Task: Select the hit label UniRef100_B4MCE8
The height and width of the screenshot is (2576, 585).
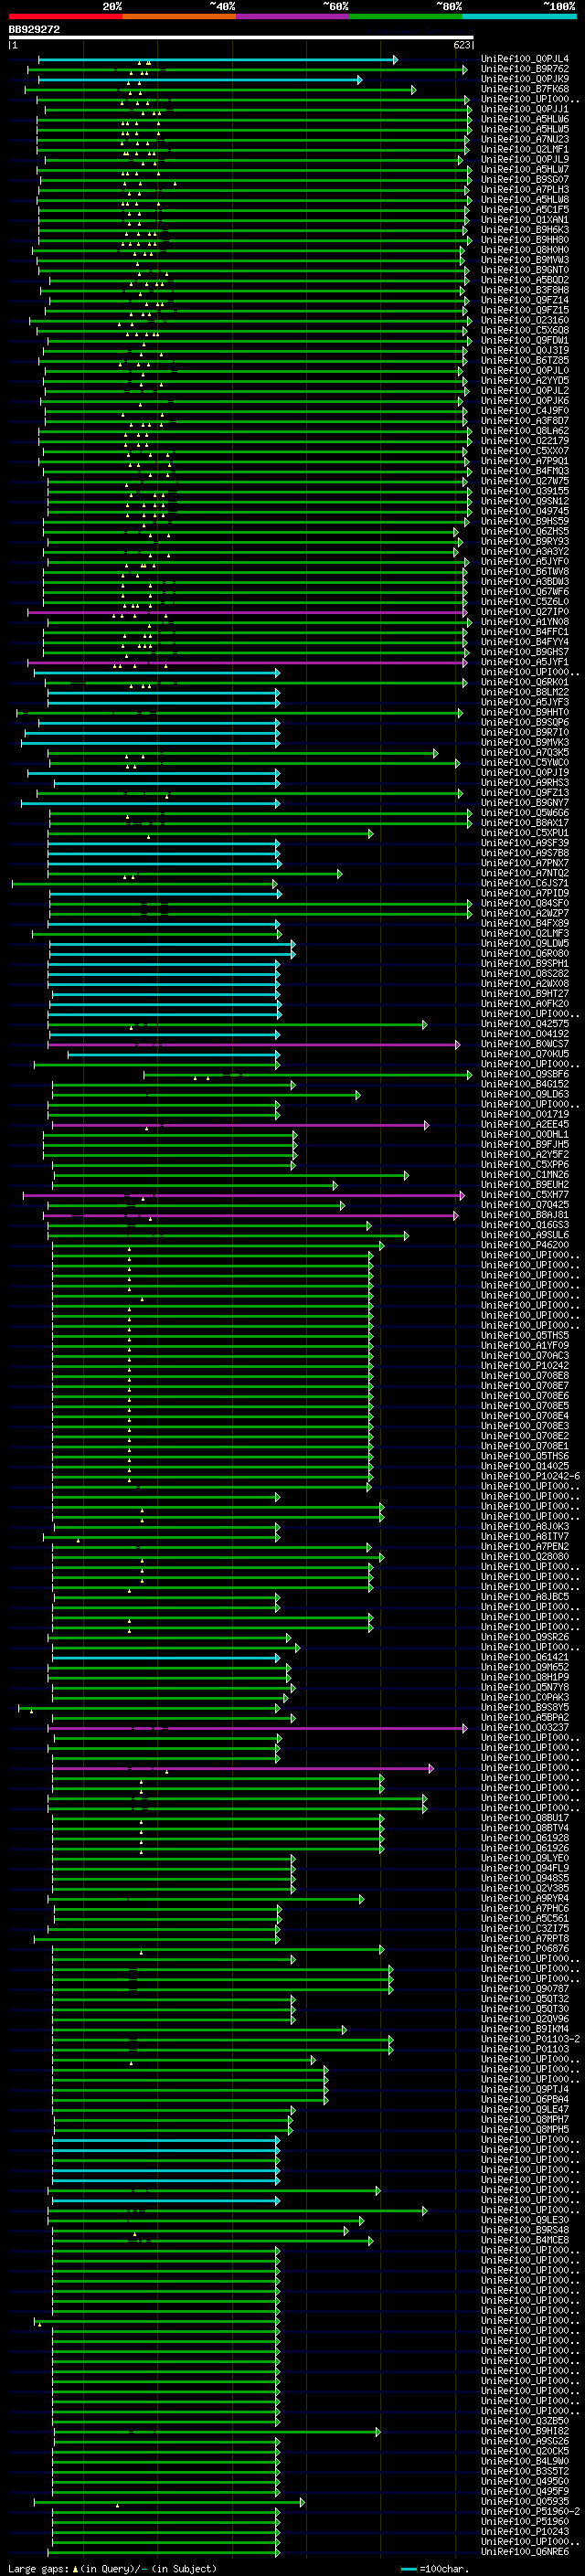Action: coord(525,2240)
